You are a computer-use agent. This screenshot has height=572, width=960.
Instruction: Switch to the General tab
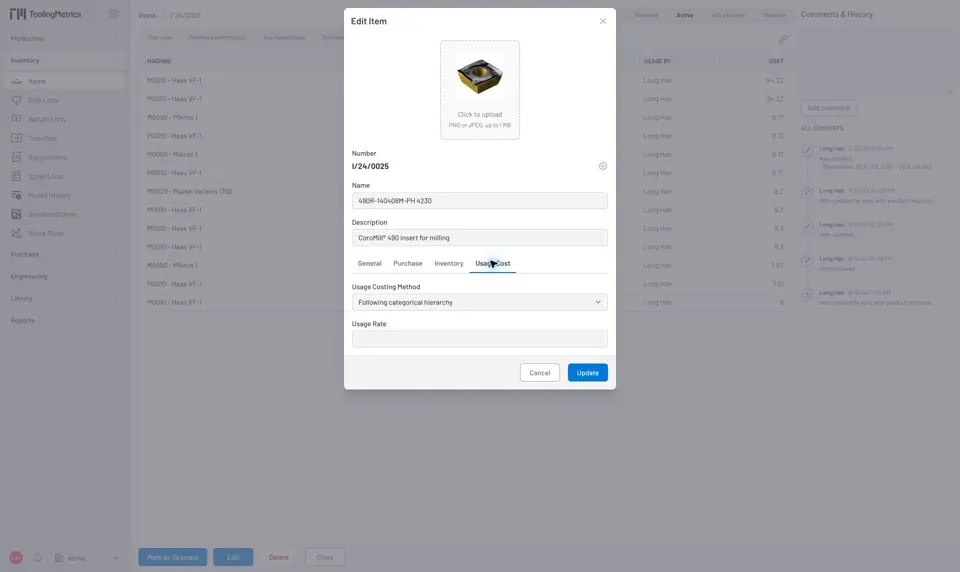click(x=369, y=263)
